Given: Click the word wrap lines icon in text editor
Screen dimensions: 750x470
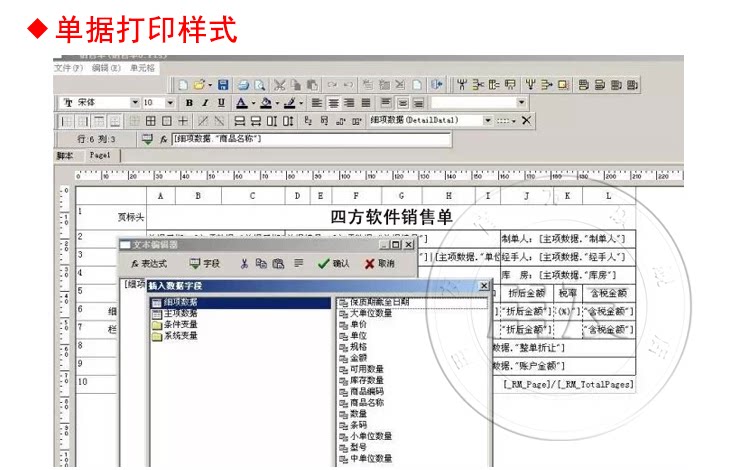Looking at the screenshot, I should coord(299,263).
